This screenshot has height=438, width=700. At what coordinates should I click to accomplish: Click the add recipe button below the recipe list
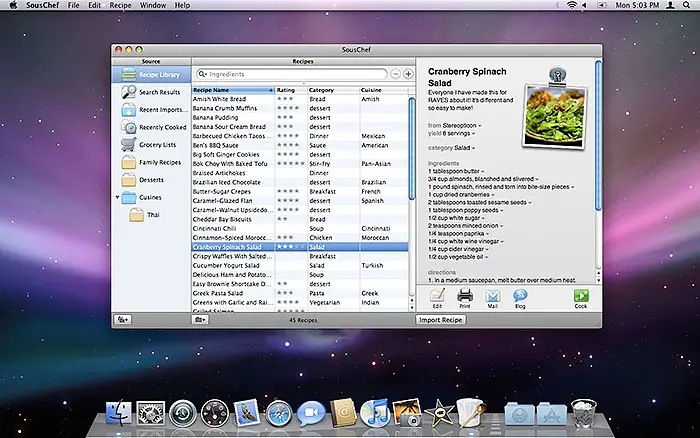click(200, 320)
